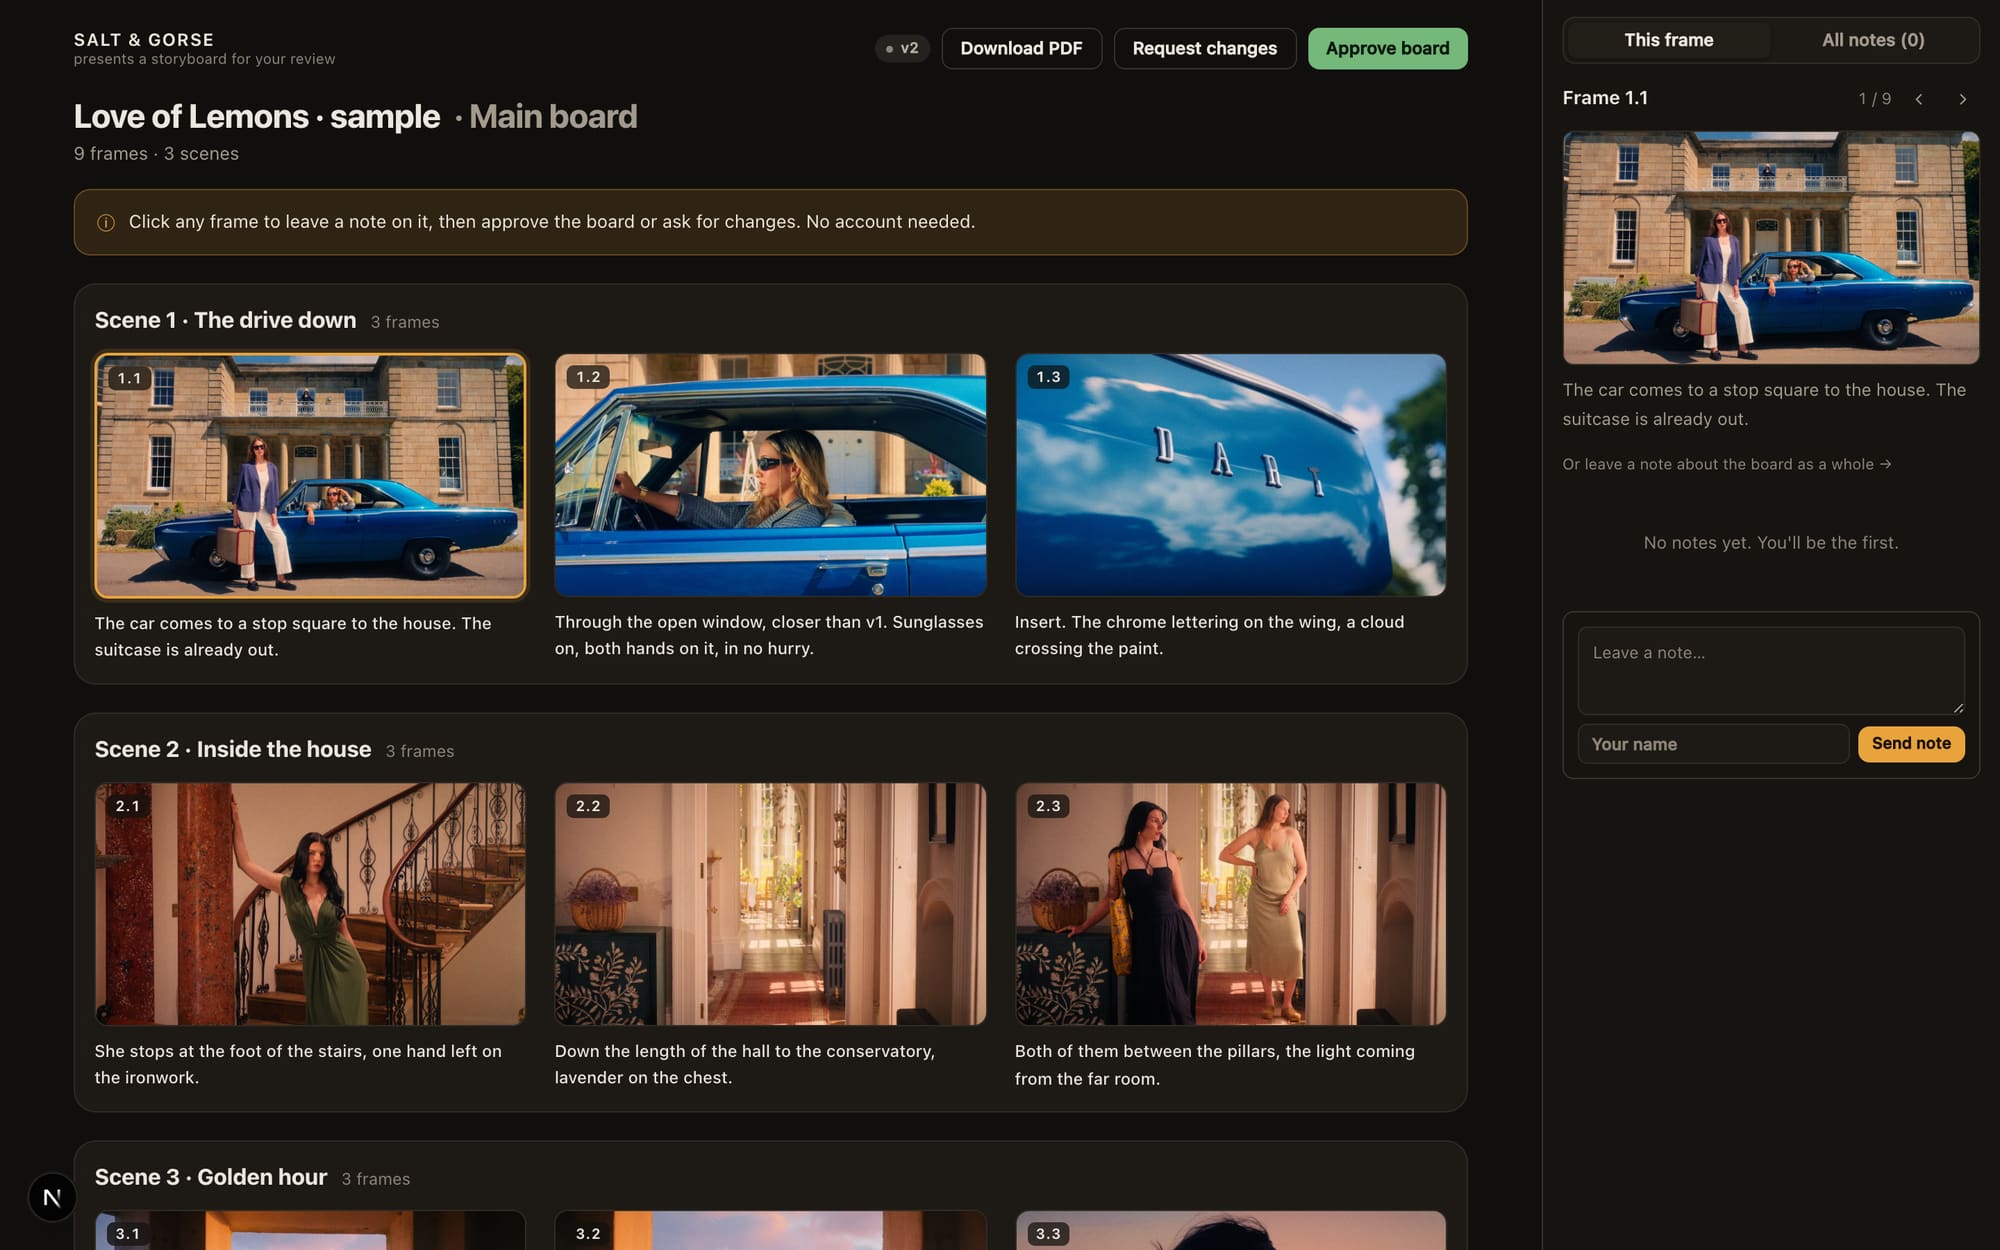
Task: Click the sidebar caption 'The car comes to a stop square'
Action: click(1764, 404)
